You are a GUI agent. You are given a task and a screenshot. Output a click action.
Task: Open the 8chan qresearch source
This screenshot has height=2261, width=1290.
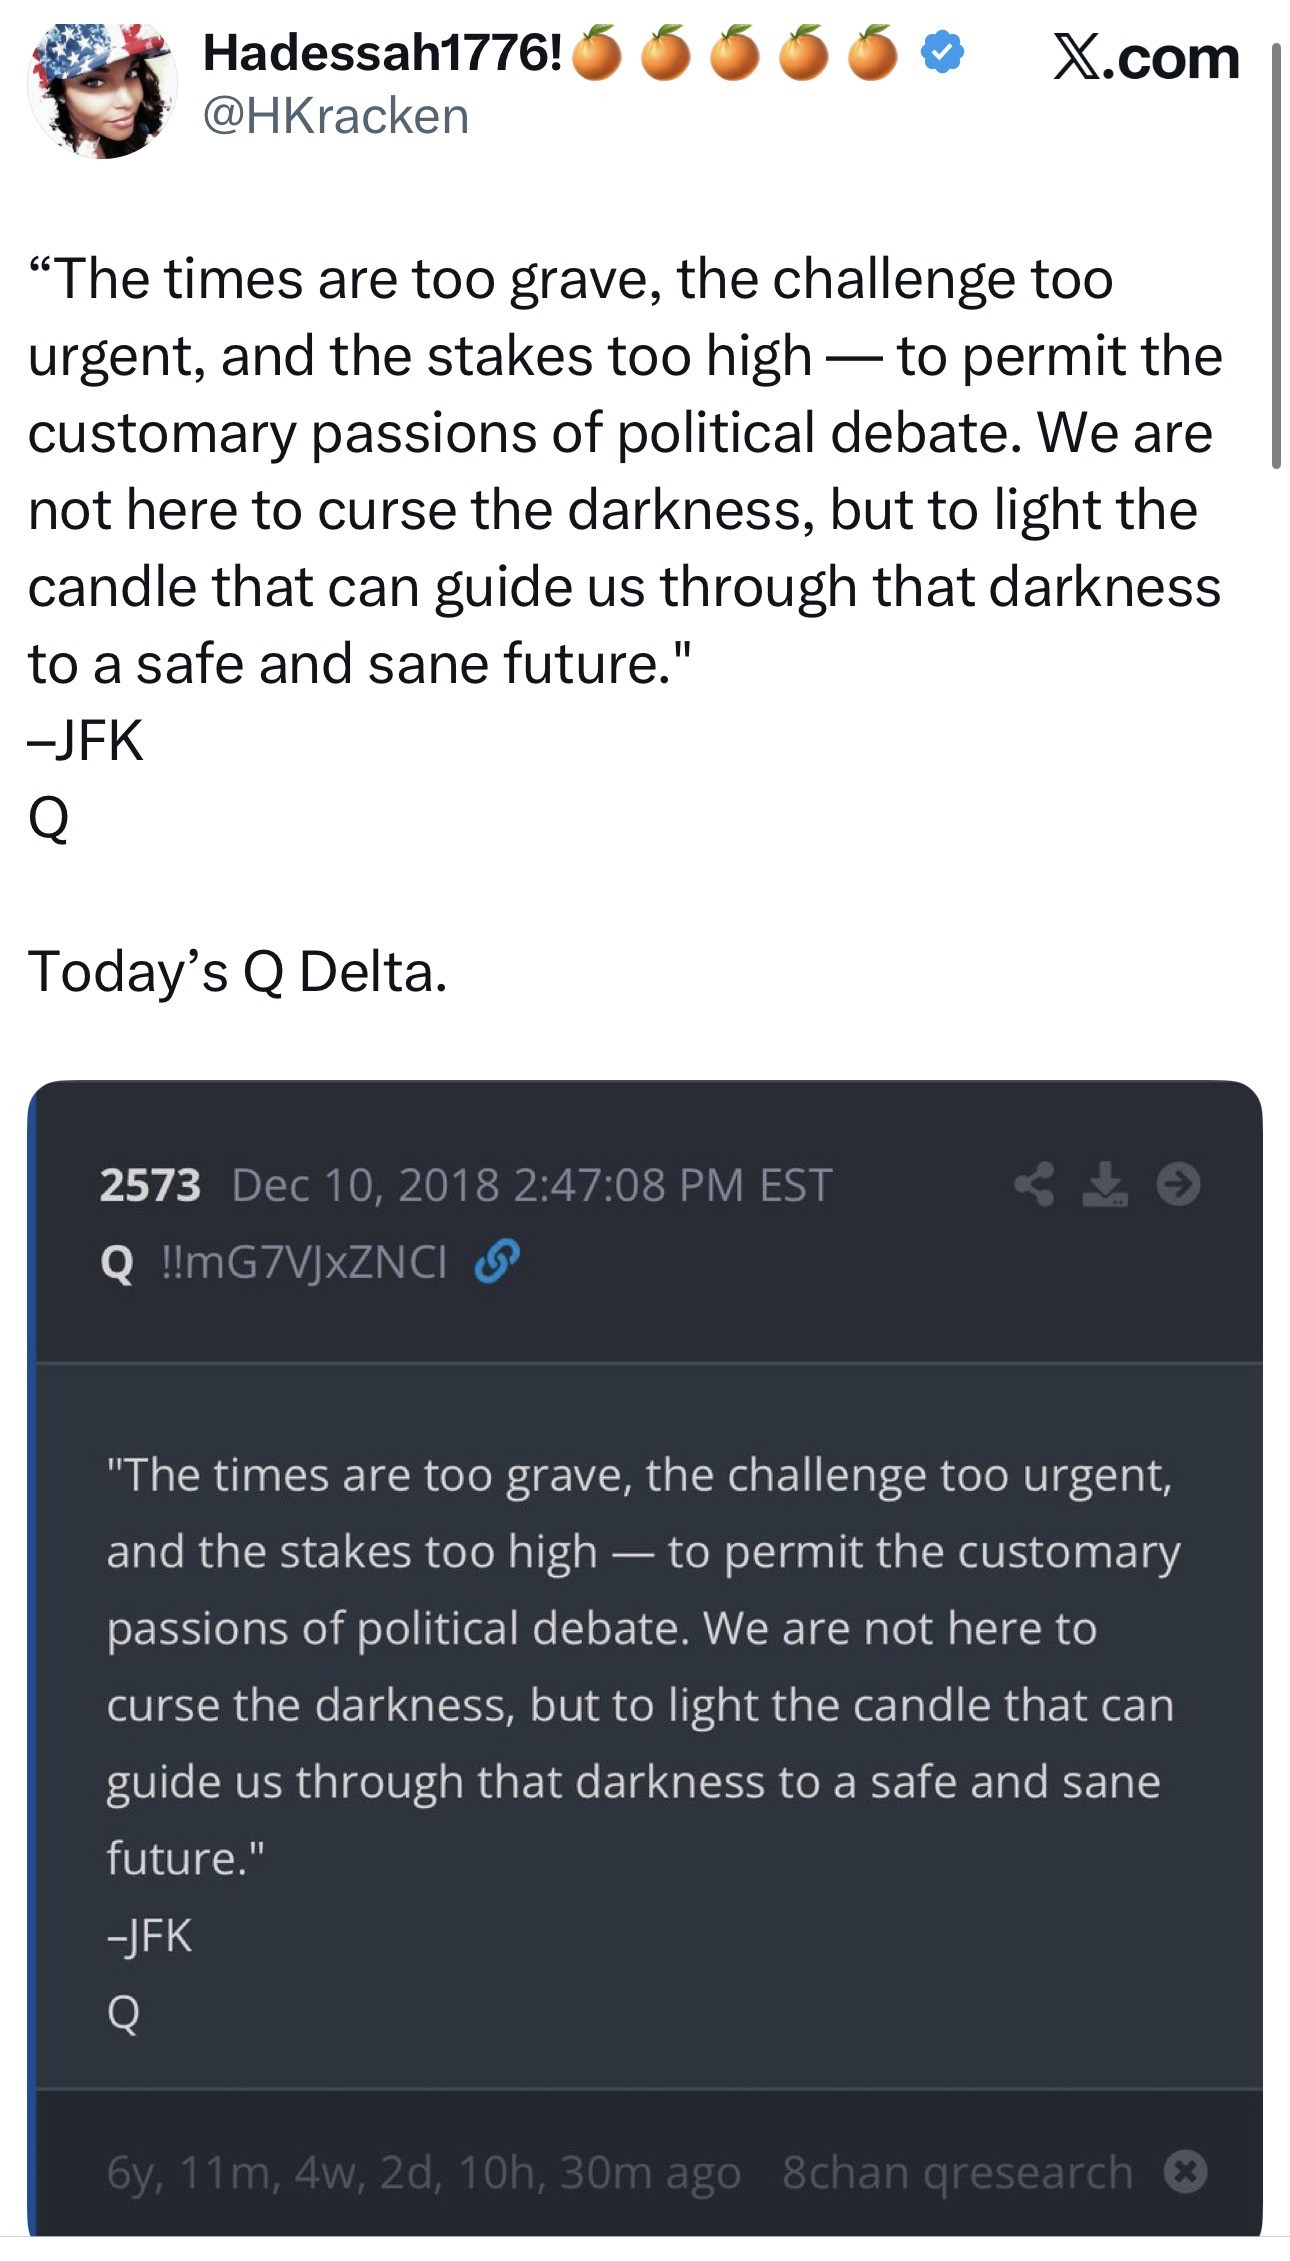957,2172
